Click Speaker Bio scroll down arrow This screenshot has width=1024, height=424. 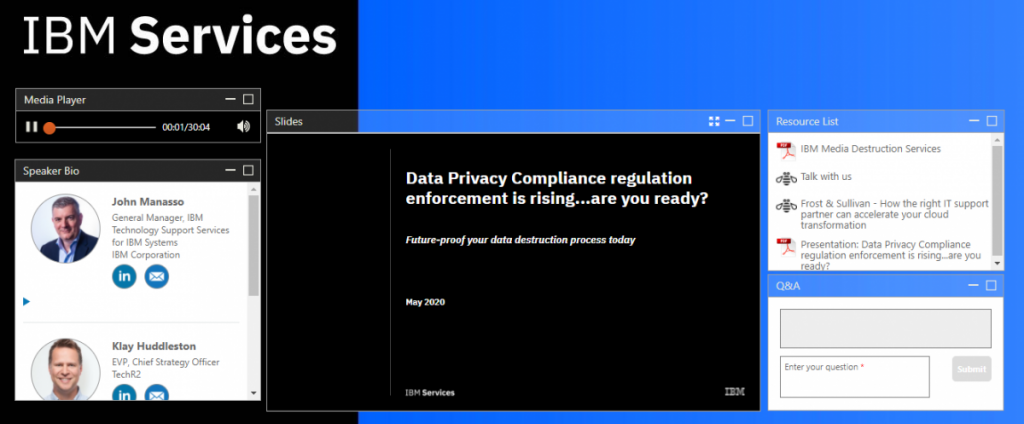[254, 393]
